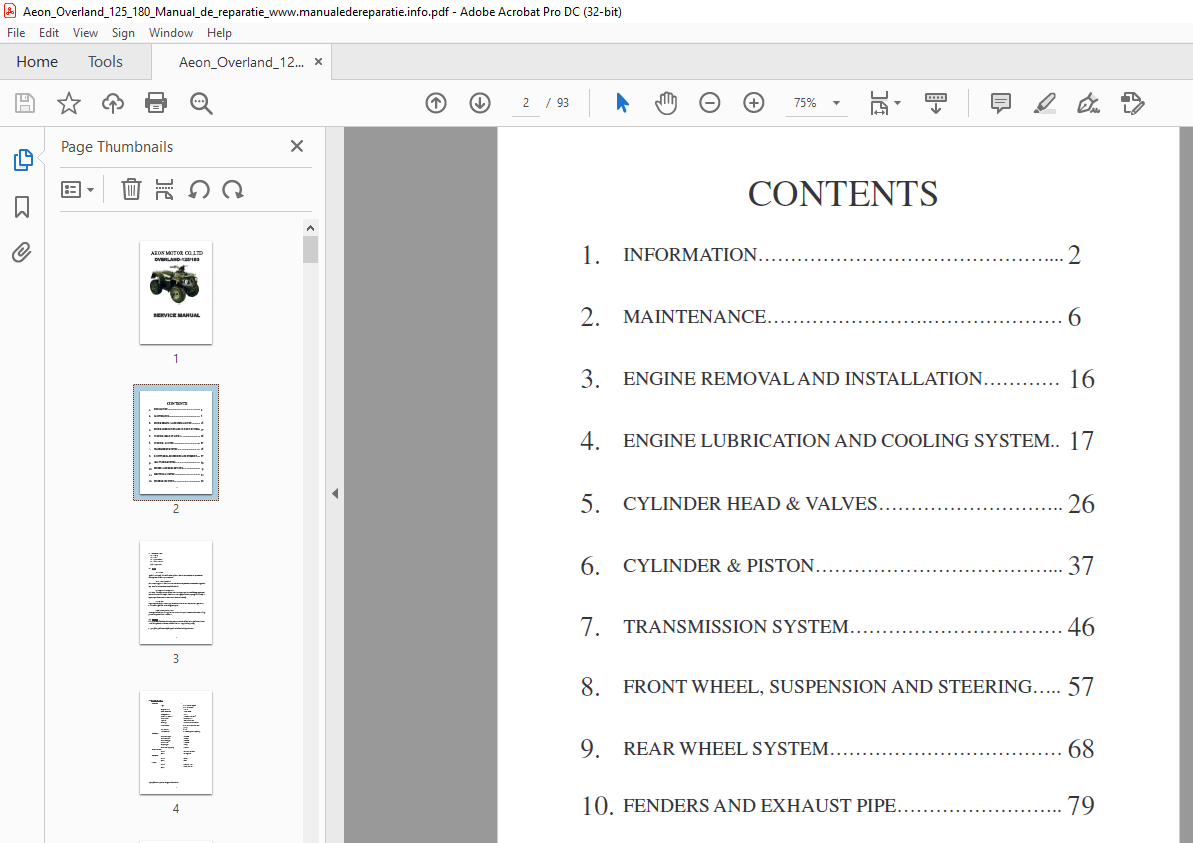Select the page 4 thumbnail
Screen dimensions: 1193x843
coord(176,743)
